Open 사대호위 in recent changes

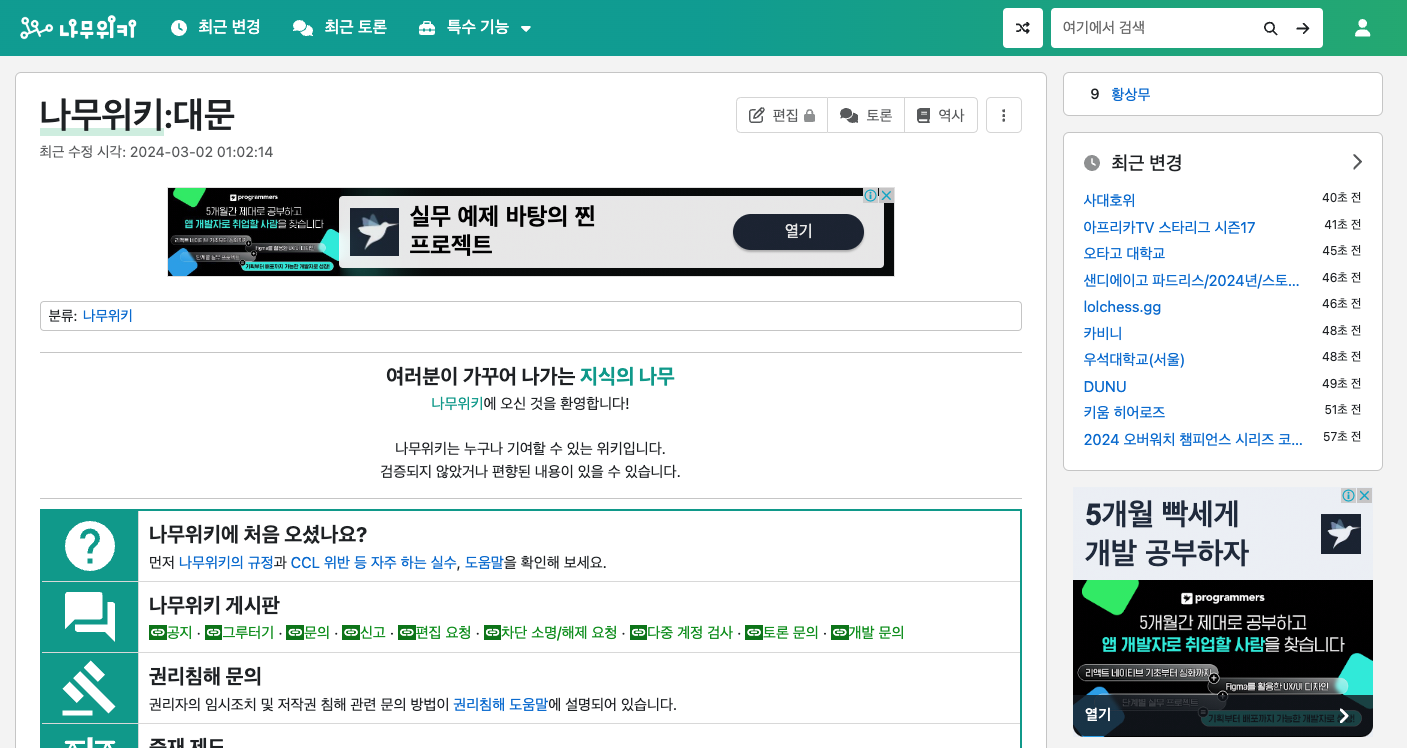(1109, 200)
